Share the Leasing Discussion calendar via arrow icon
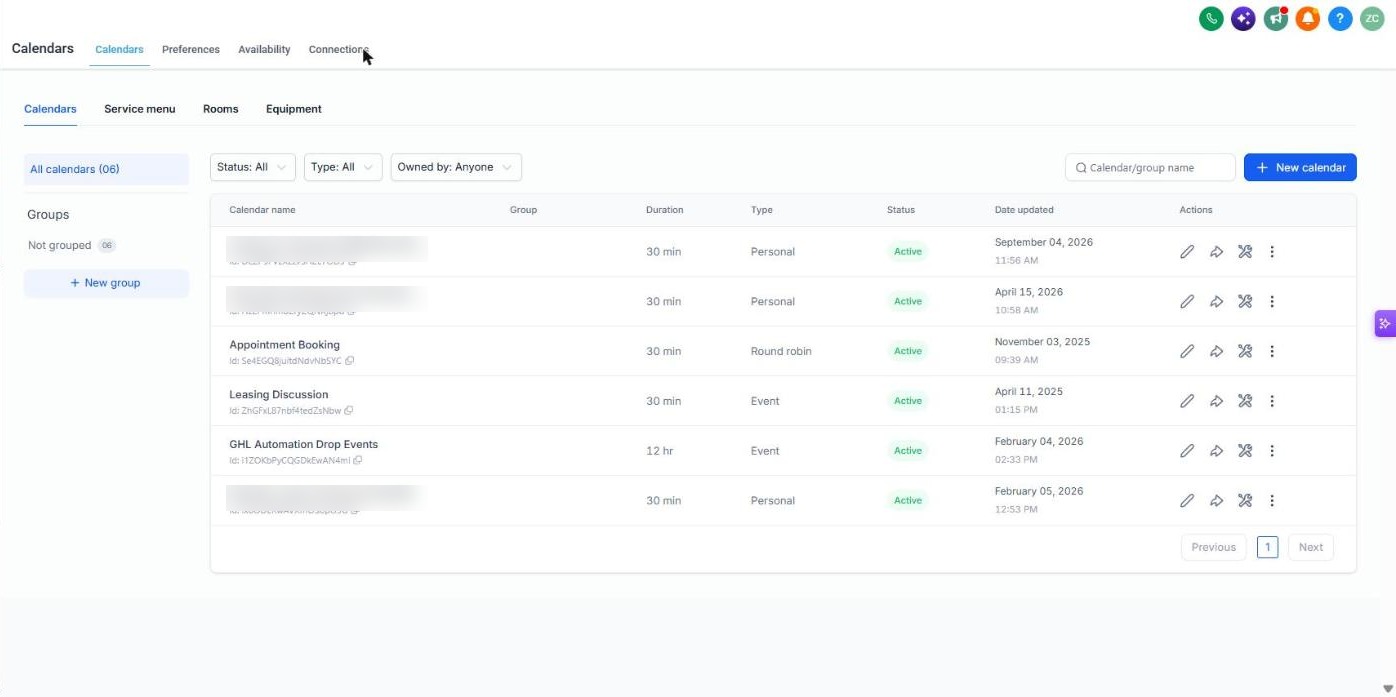1396x697 pixels. (1216, 401)
